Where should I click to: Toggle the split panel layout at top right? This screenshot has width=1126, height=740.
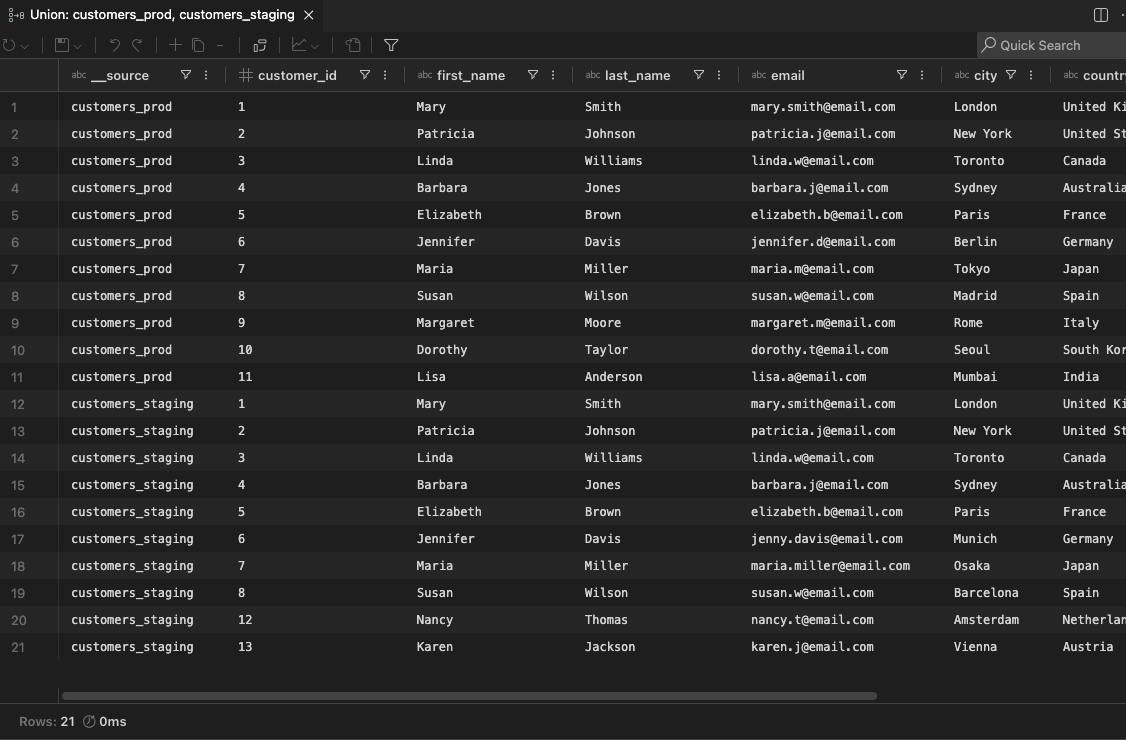tap(1101, 14)
